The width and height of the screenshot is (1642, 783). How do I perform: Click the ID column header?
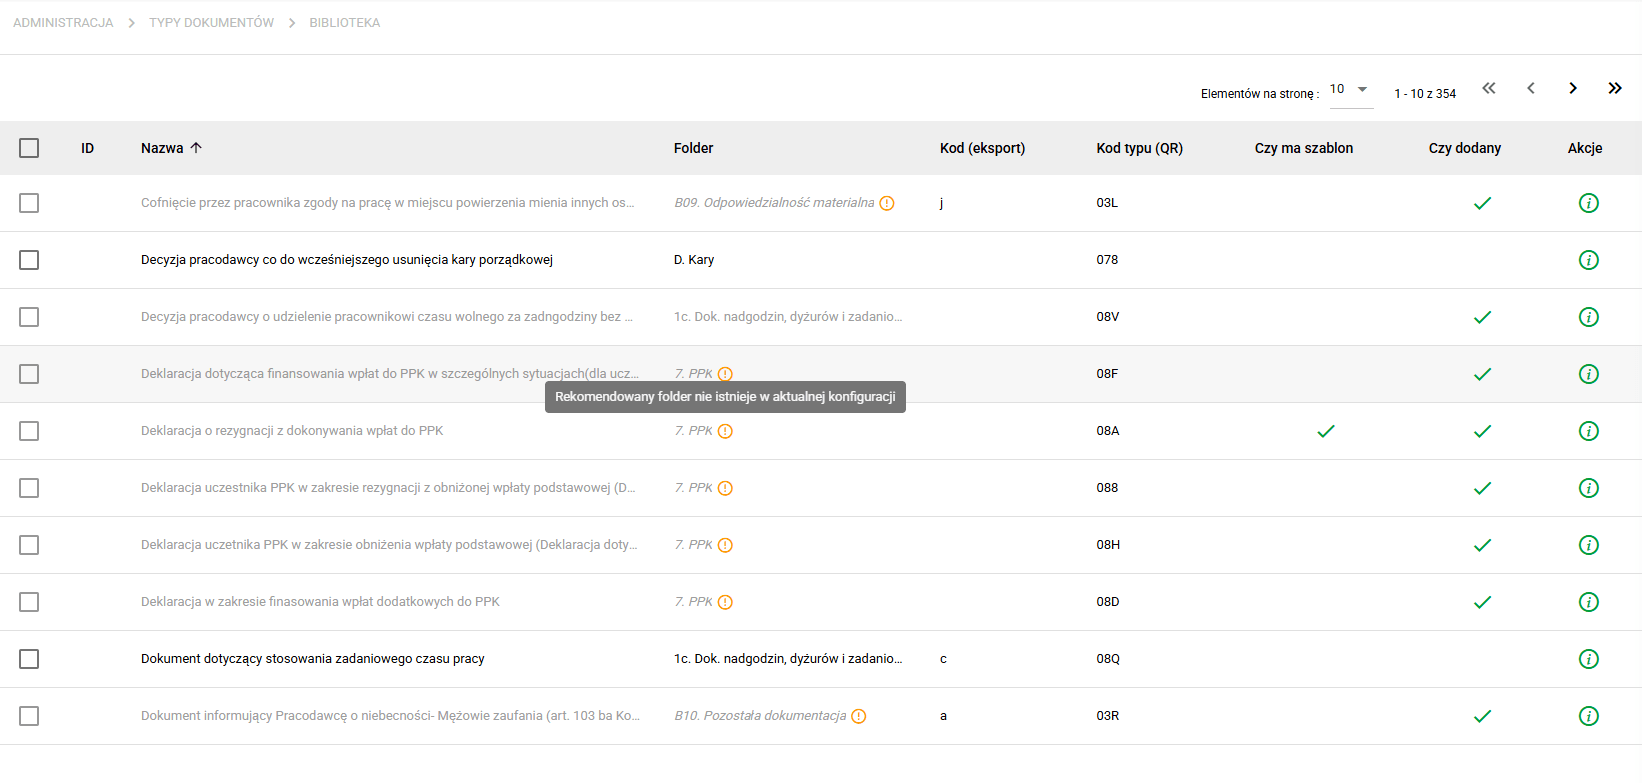click(87, 148)
